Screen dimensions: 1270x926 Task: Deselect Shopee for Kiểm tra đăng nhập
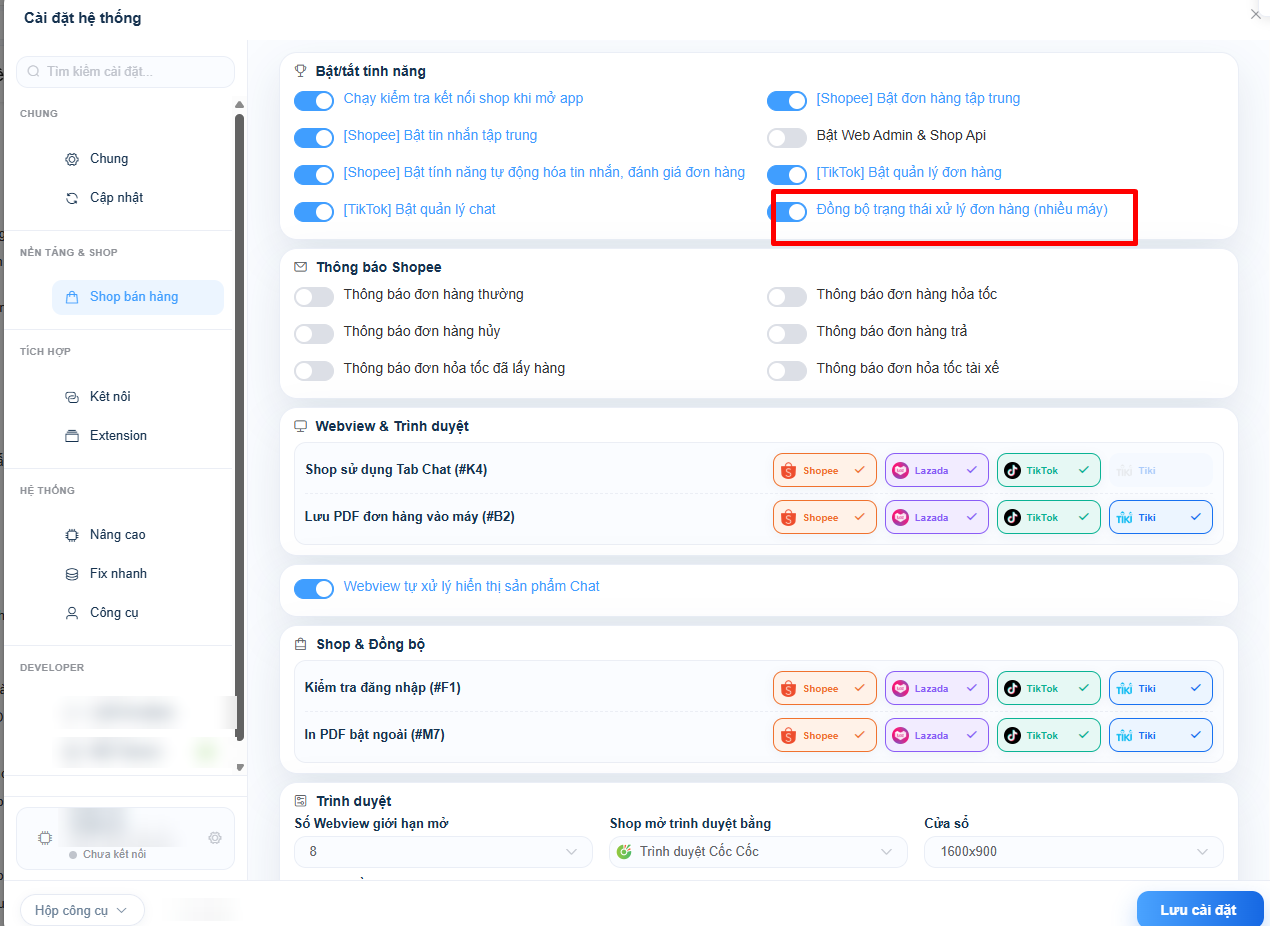(825, 688)
